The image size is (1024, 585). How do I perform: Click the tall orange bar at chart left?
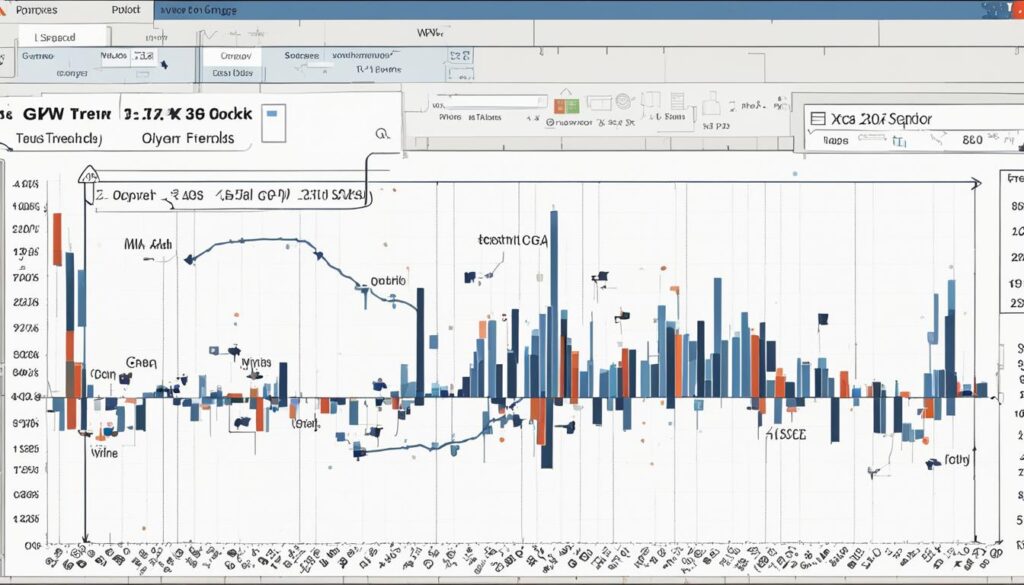[x=58, y=240]
